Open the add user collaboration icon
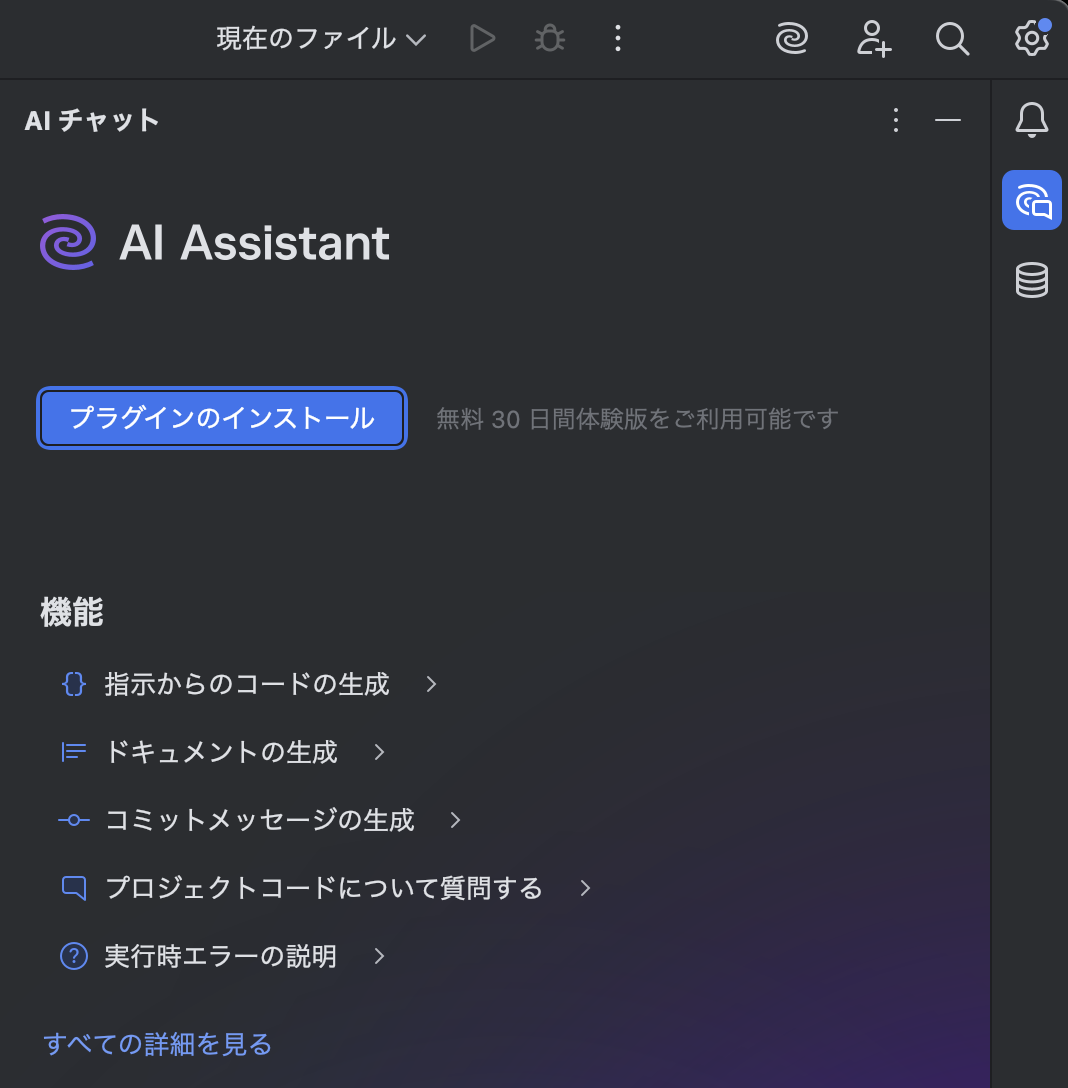 [873, 38]
